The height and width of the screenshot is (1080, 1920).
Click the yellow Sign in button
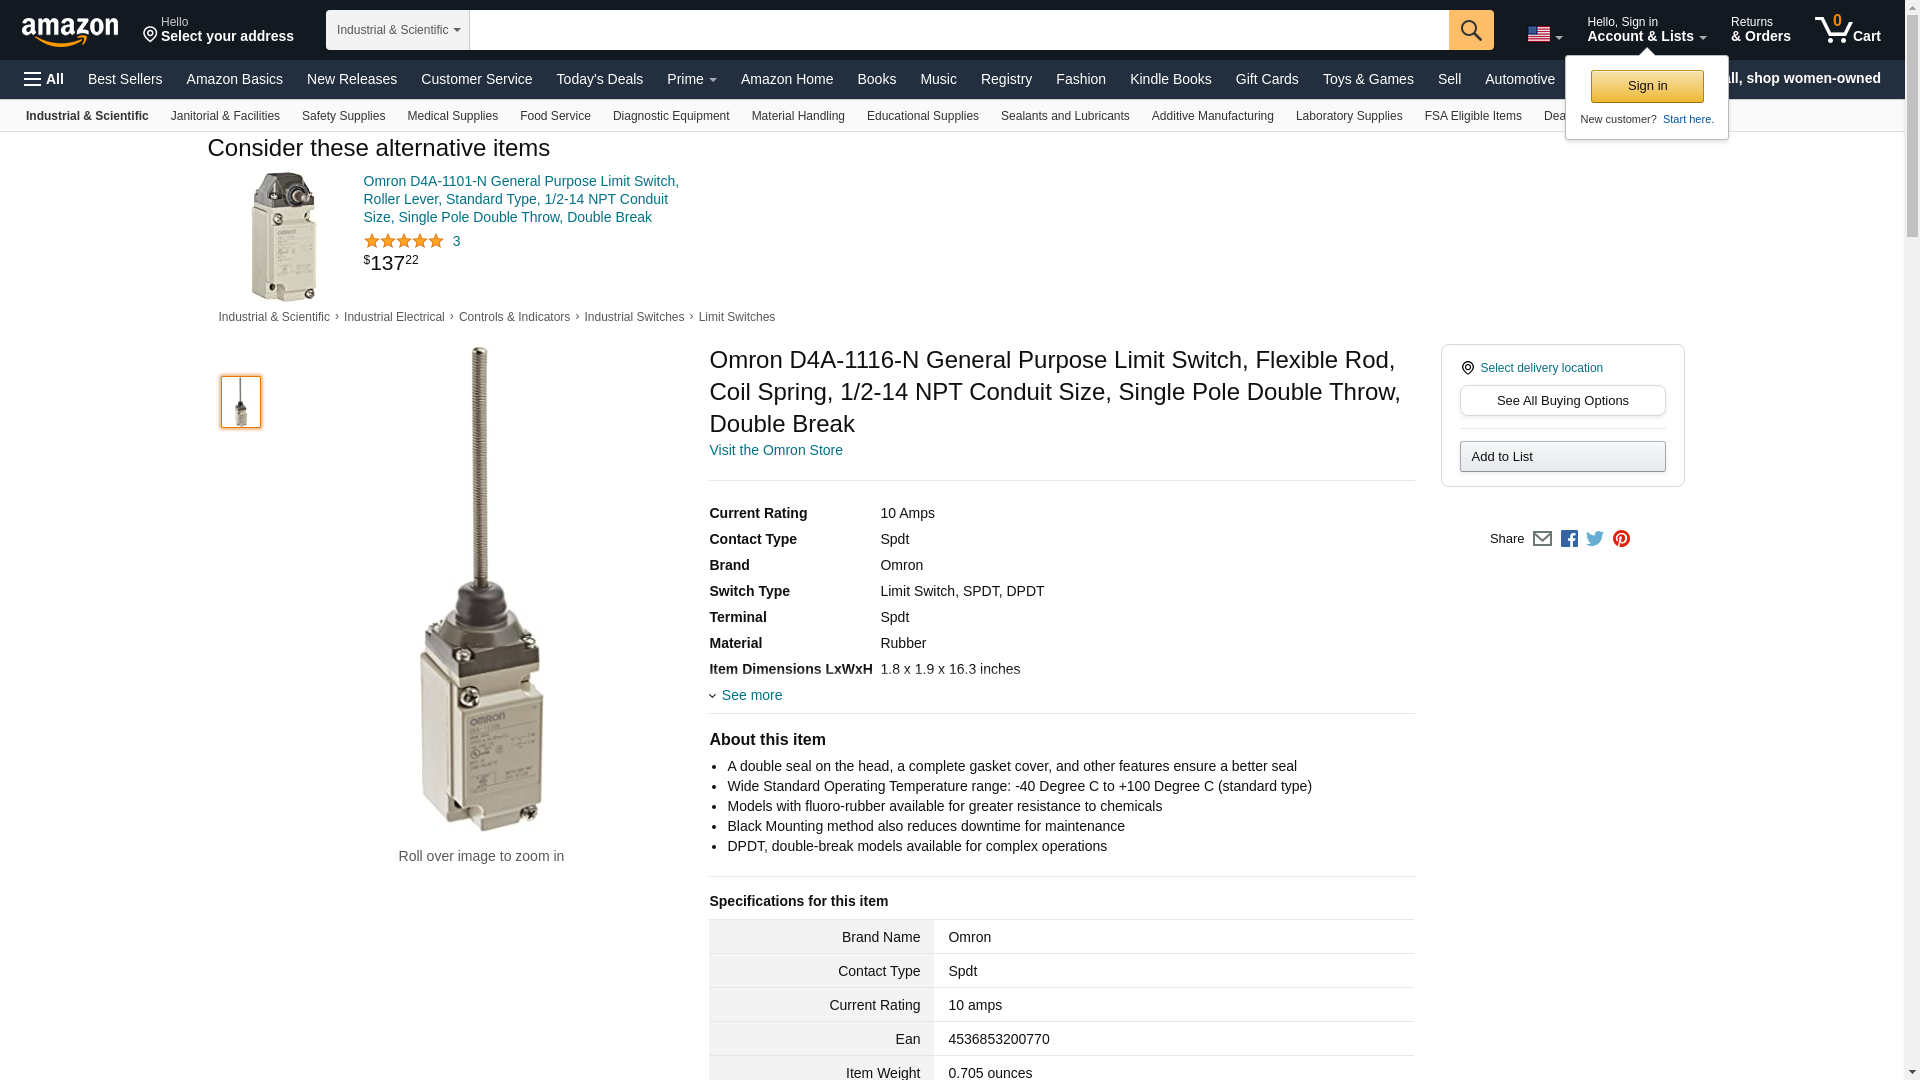coord(1647,86)
